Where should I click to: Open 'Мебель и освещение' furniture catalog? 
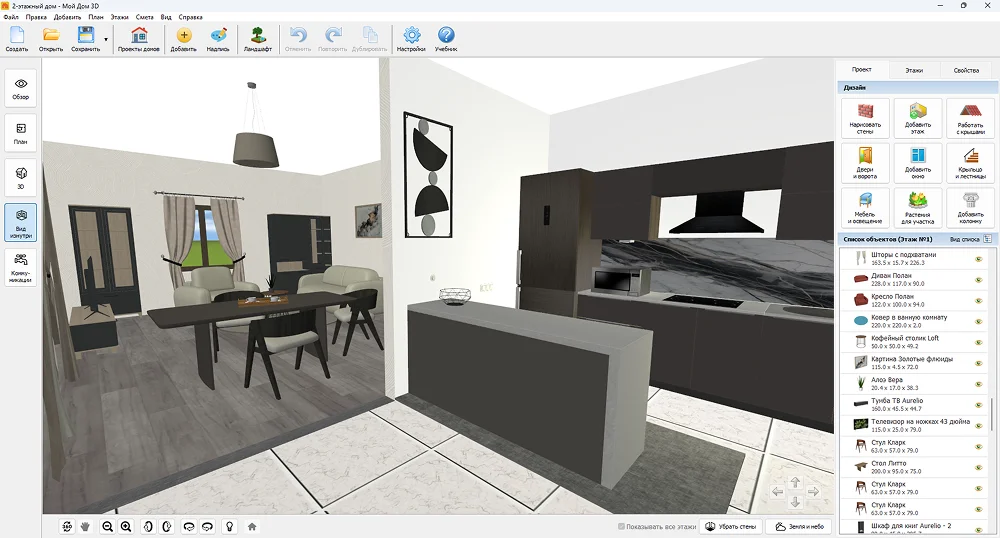[x=865, y=207]
